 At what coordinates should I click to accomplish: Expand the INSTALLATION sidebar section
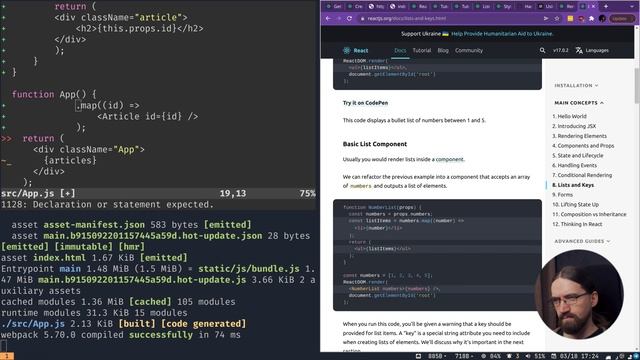click(x=576, y=86)
